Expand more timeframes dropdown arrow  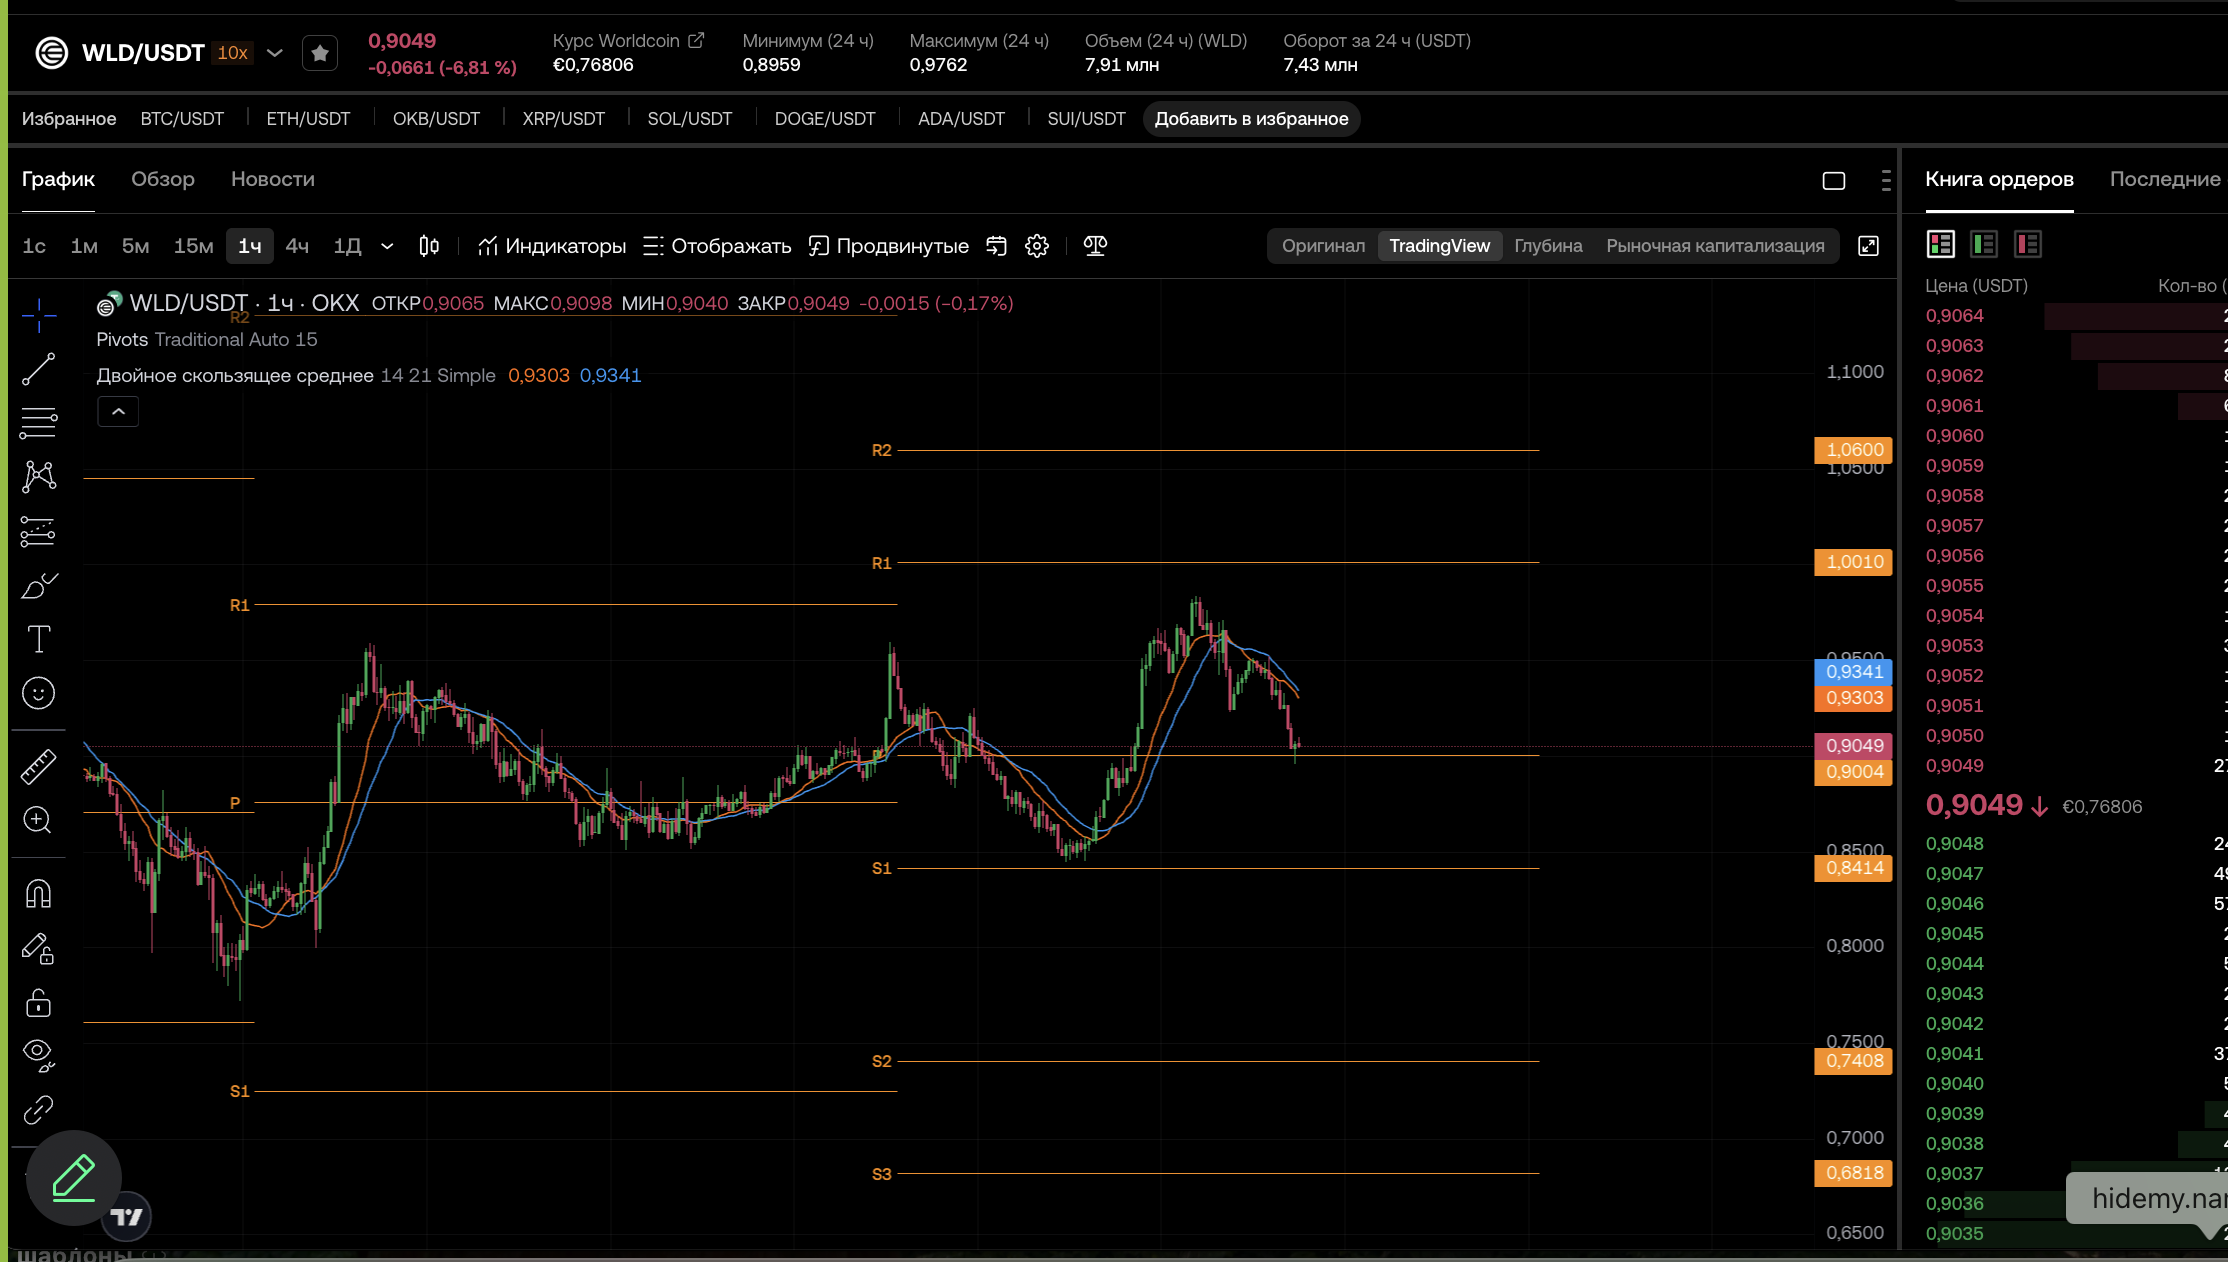[387, 246]
